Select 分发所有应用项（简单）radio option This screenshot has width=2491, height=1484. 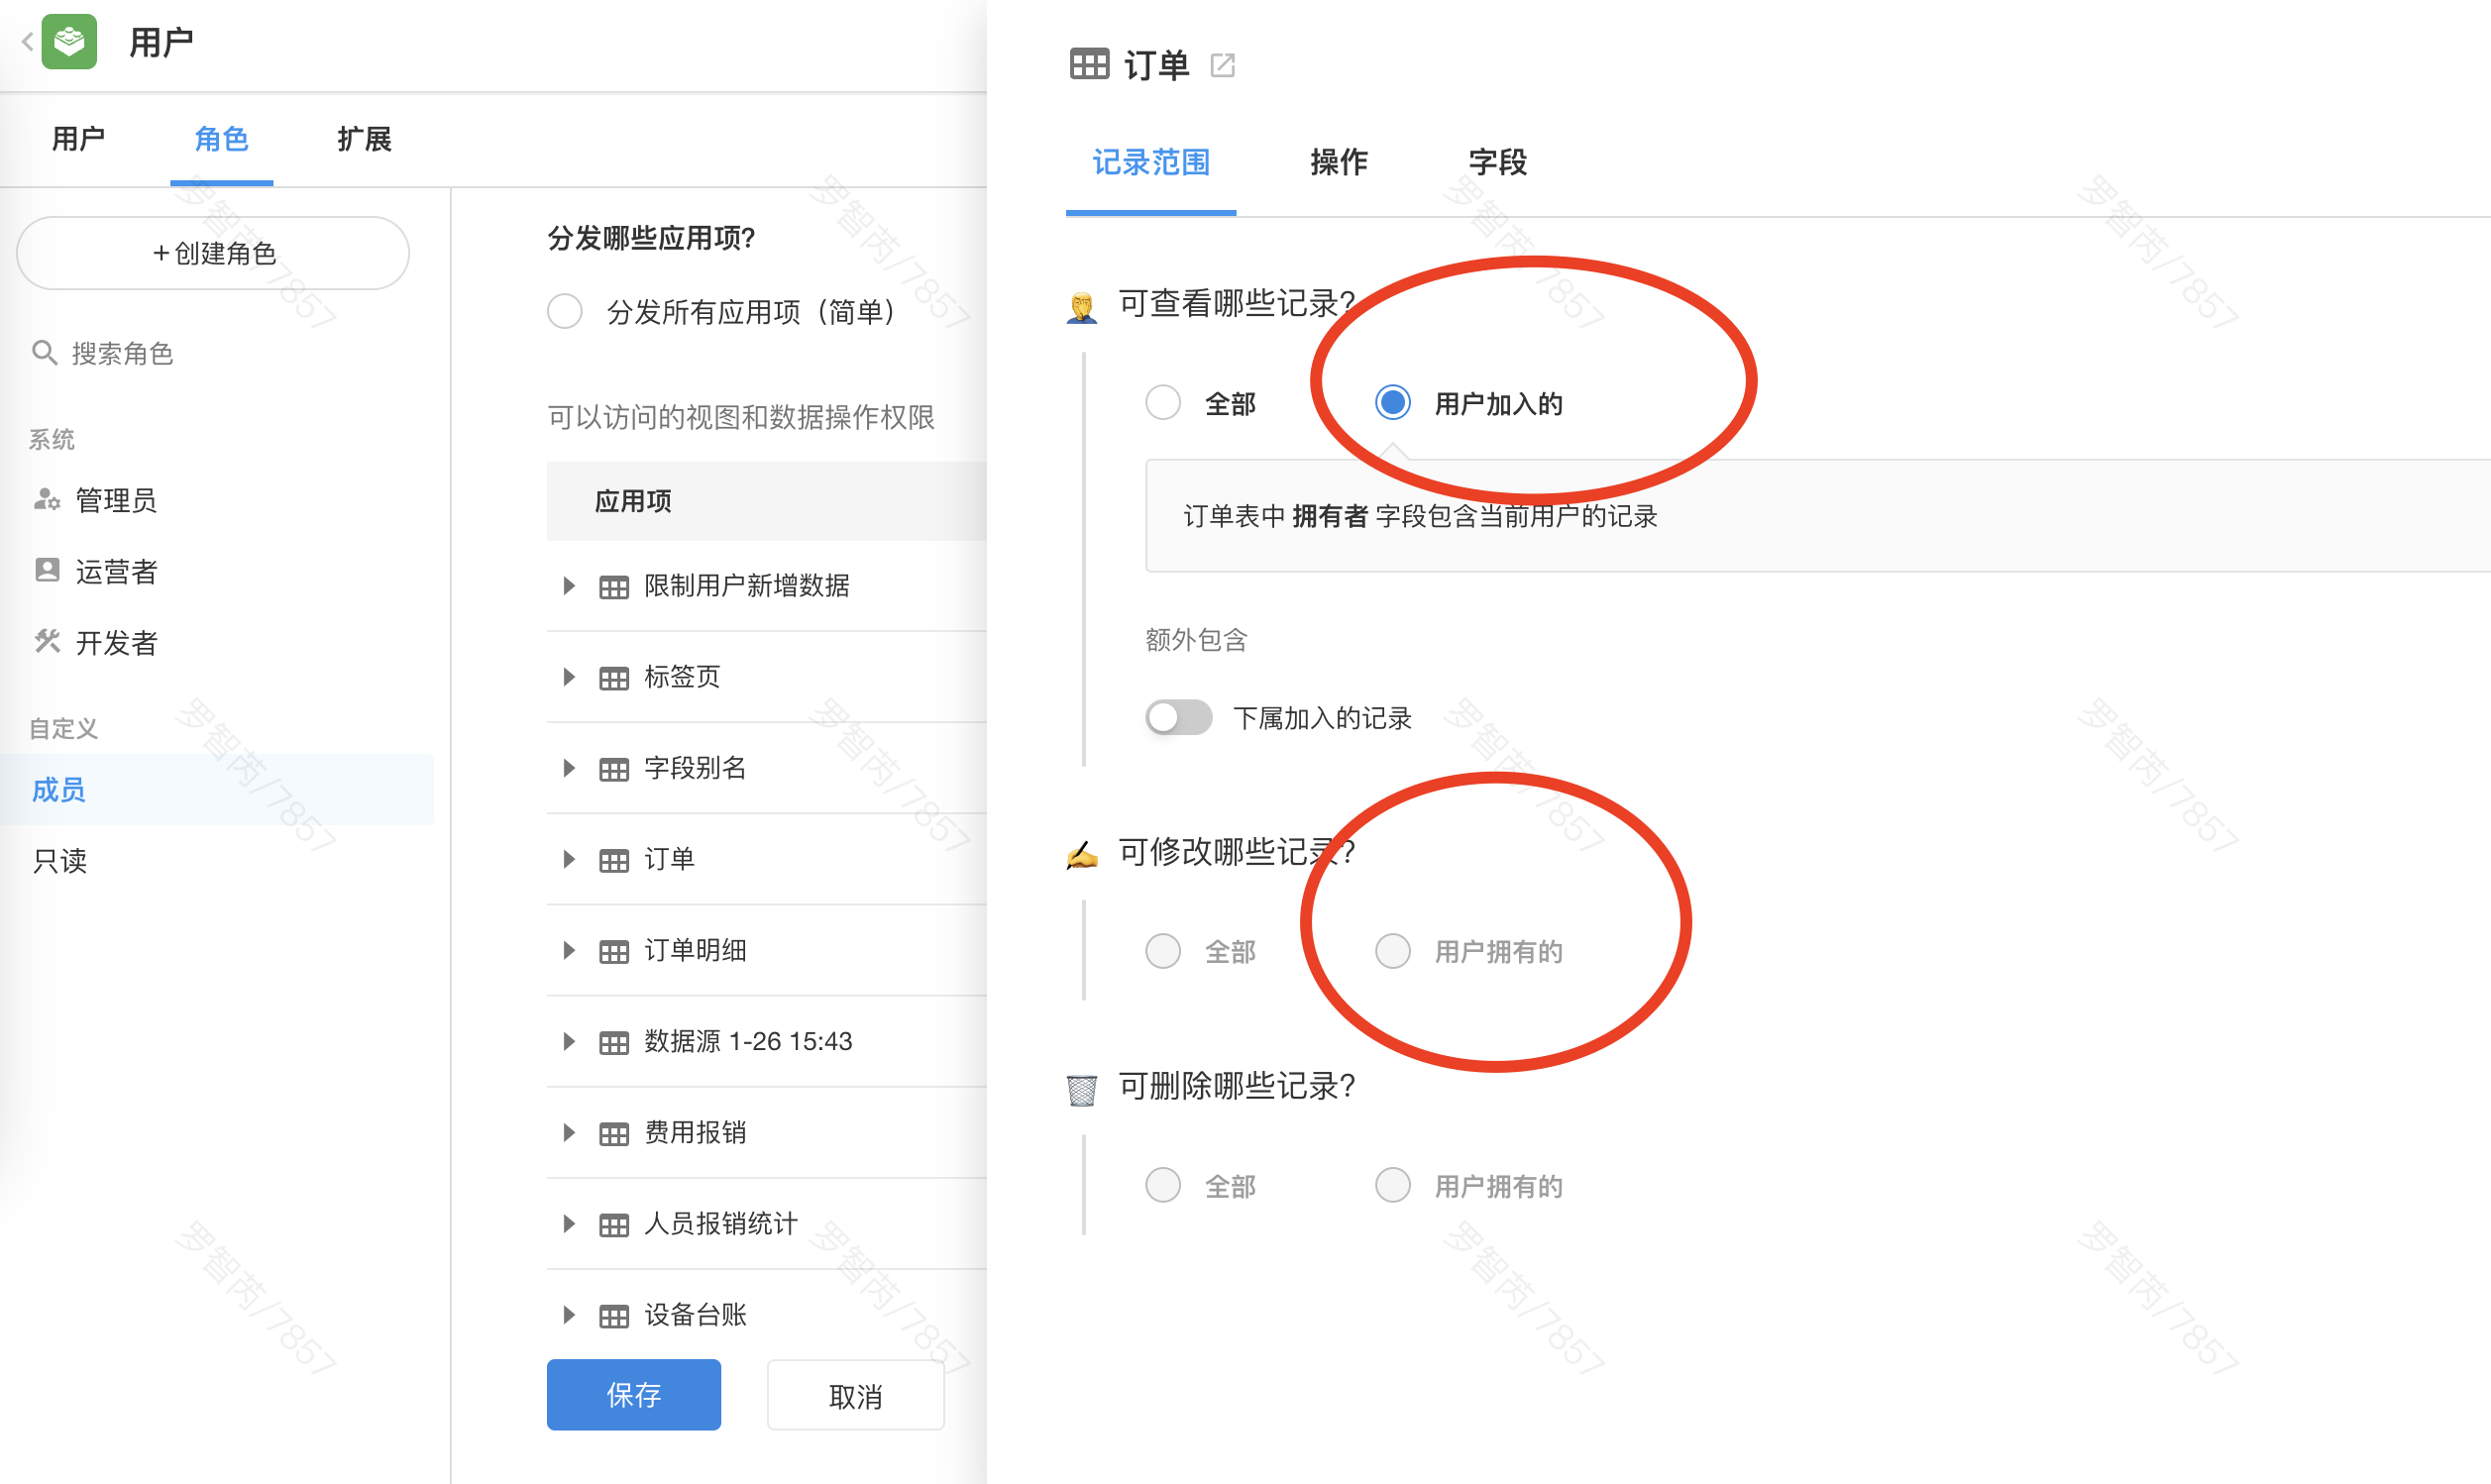pos(565,311)
